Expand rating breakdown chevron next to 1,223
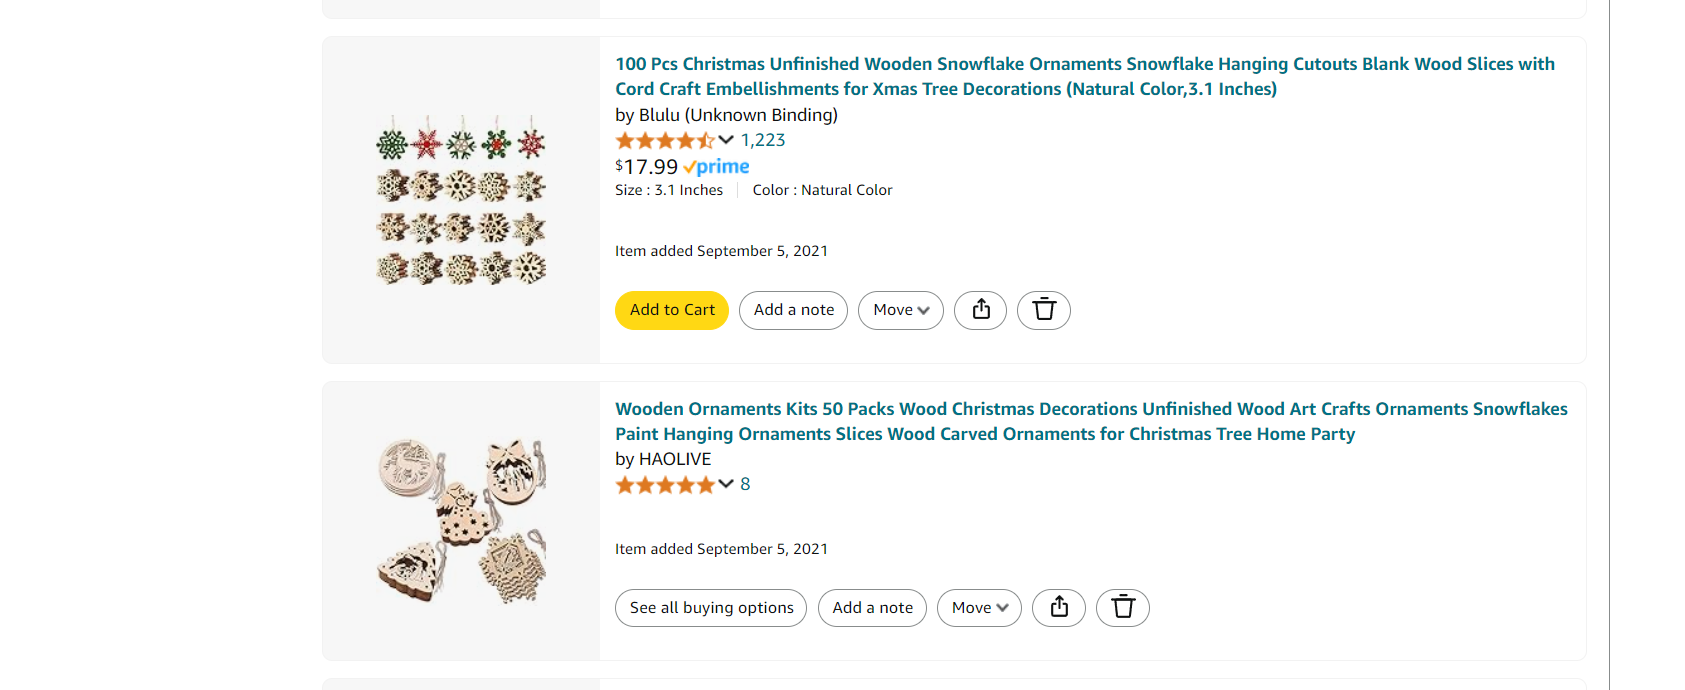The width and height of the screenshot is (1685, 690). coord(726,140)
